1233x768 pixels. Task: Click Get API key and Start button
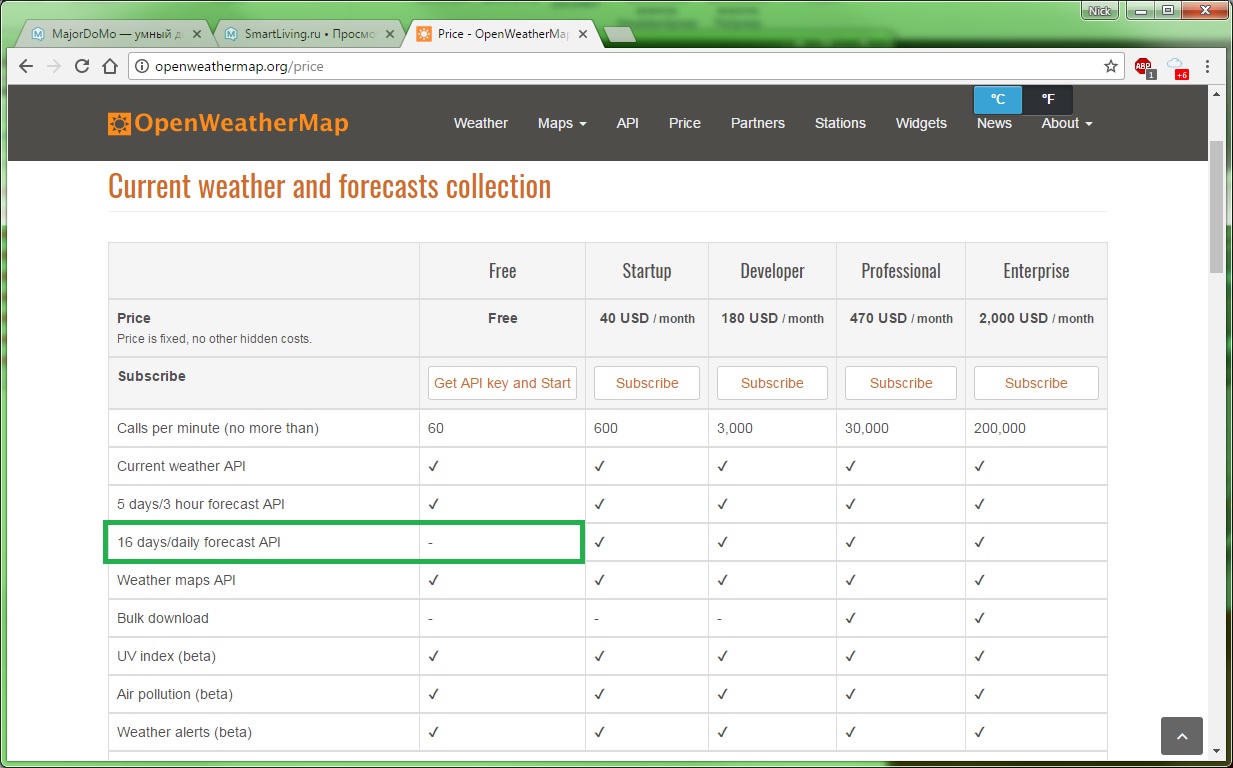(x=502, y=383)
